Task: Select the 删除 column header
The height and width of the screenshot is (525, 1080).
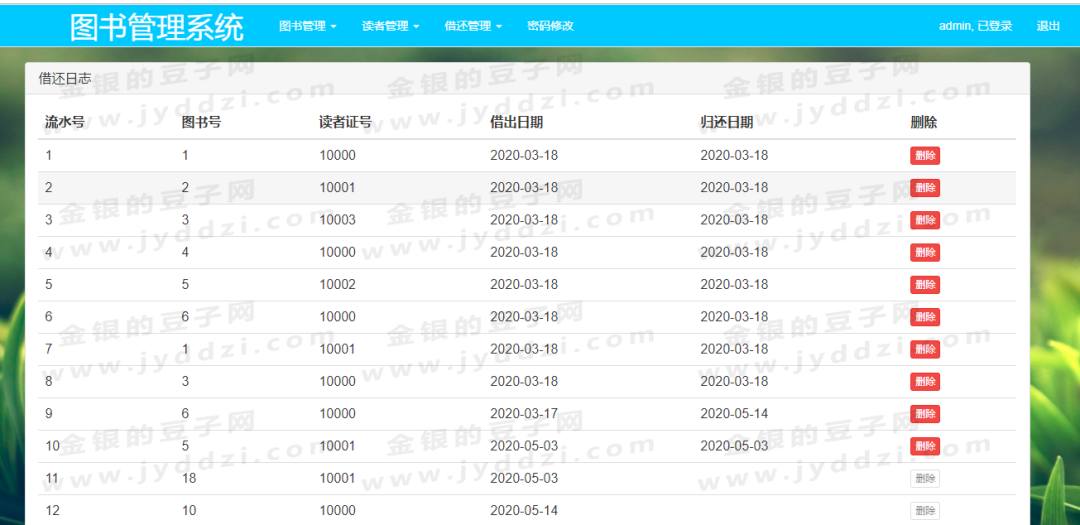Action: pos(924,123)
